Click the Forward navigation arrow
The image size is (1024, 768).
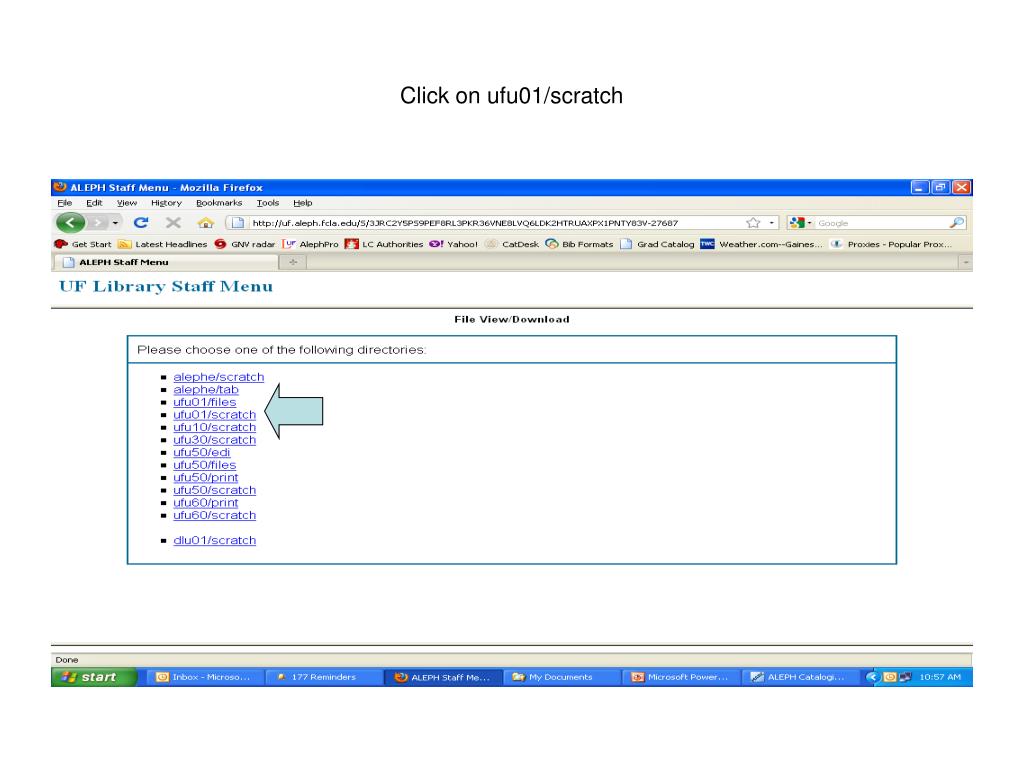(x=97, y=223)
